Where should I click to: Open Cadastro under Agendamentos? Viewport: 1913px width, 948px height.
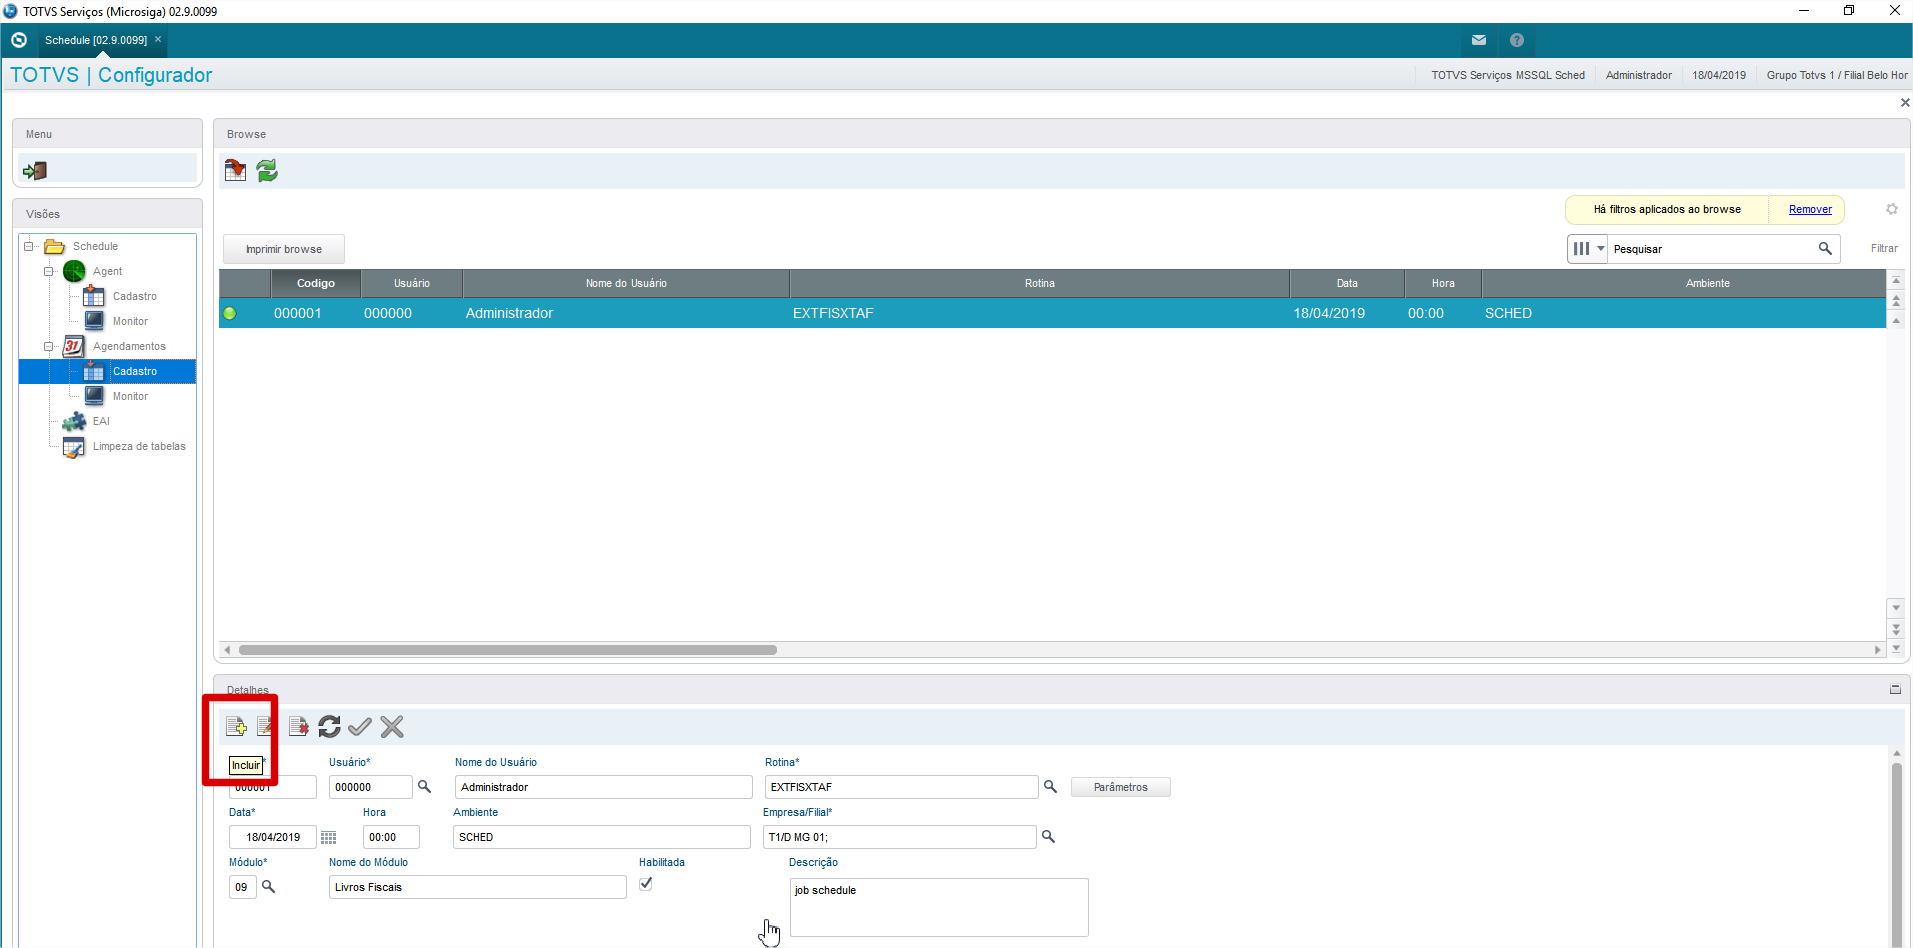[134, 371]
